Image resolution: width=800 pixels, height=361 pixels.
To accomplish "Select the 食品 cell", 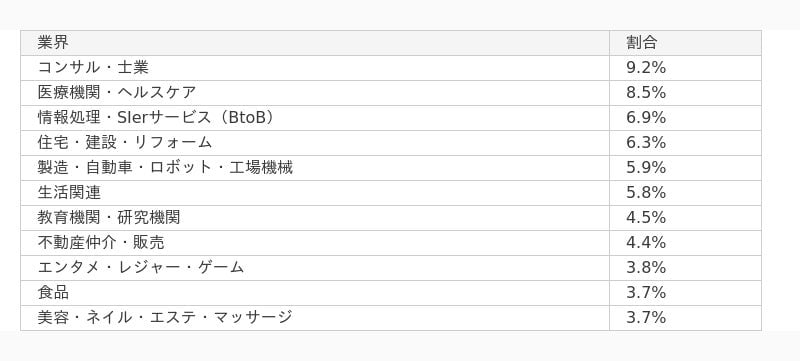I will pyautogui.click(x=315, y=293).
